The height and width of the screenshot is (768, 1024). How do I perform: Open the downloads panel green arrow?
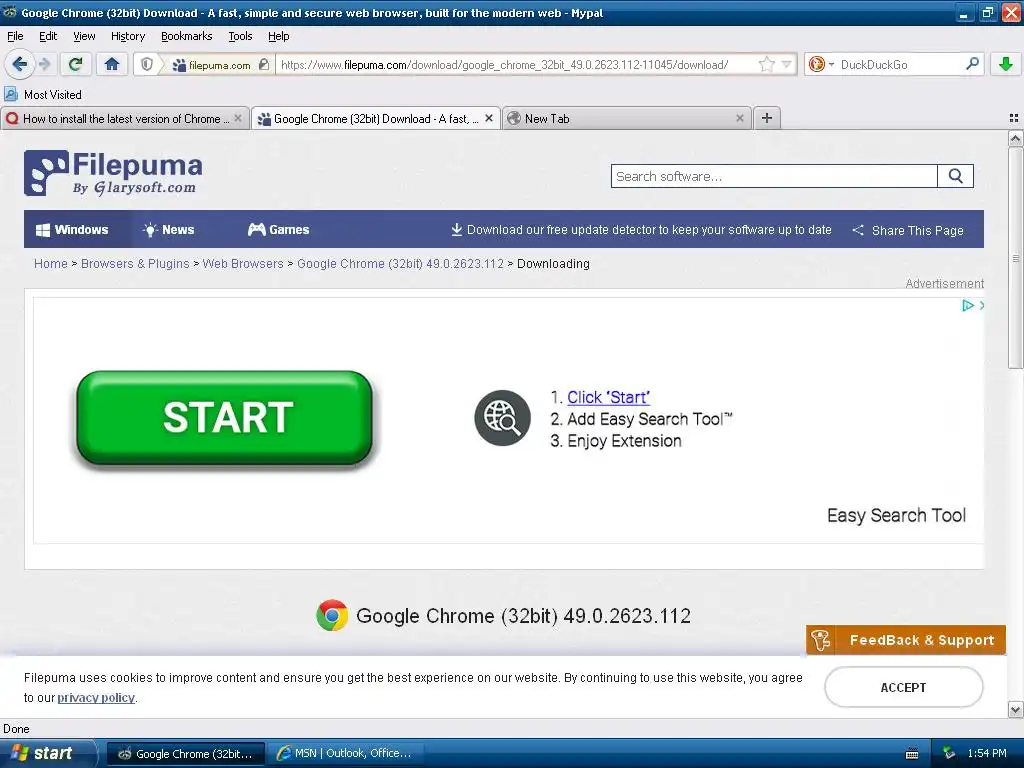click(x=1006, y=64)
